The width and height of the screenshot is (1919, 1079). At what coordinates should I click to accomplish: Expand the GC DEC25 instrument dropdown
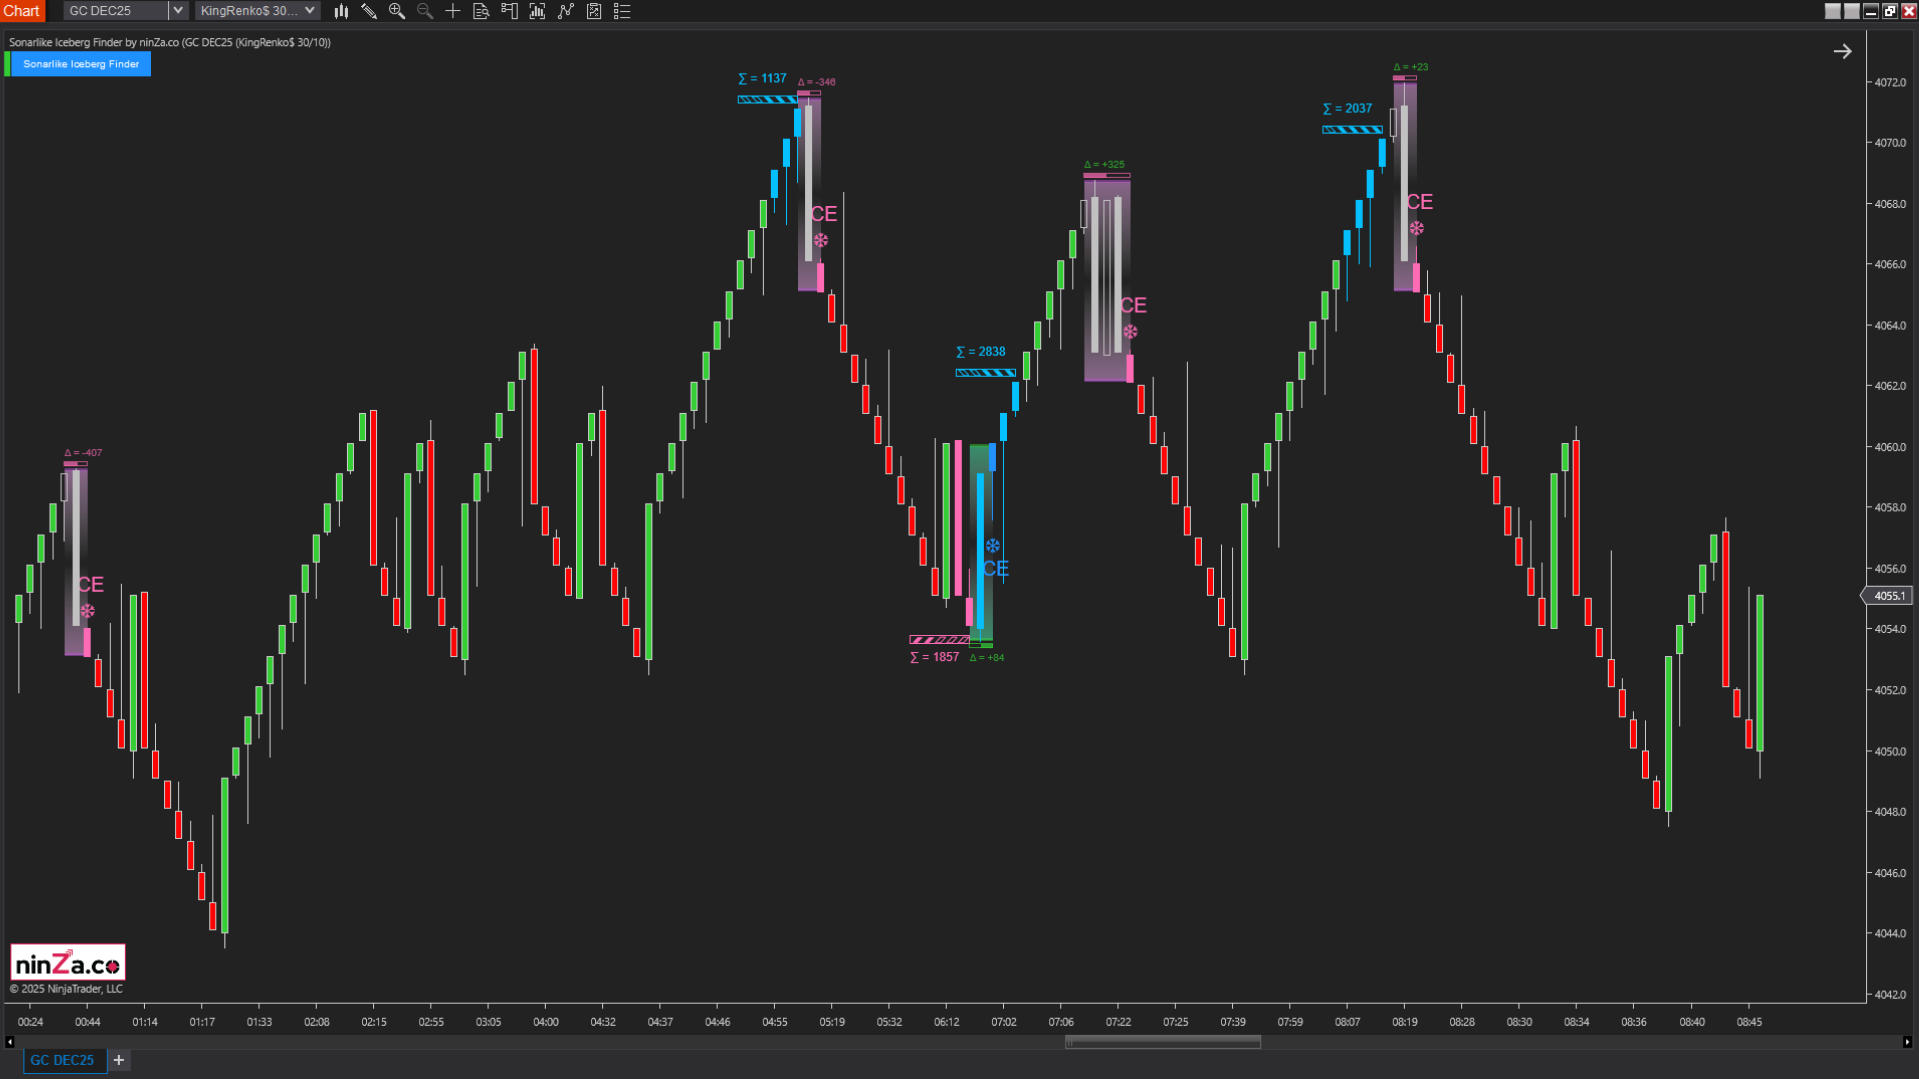click(x=177, y=10)
